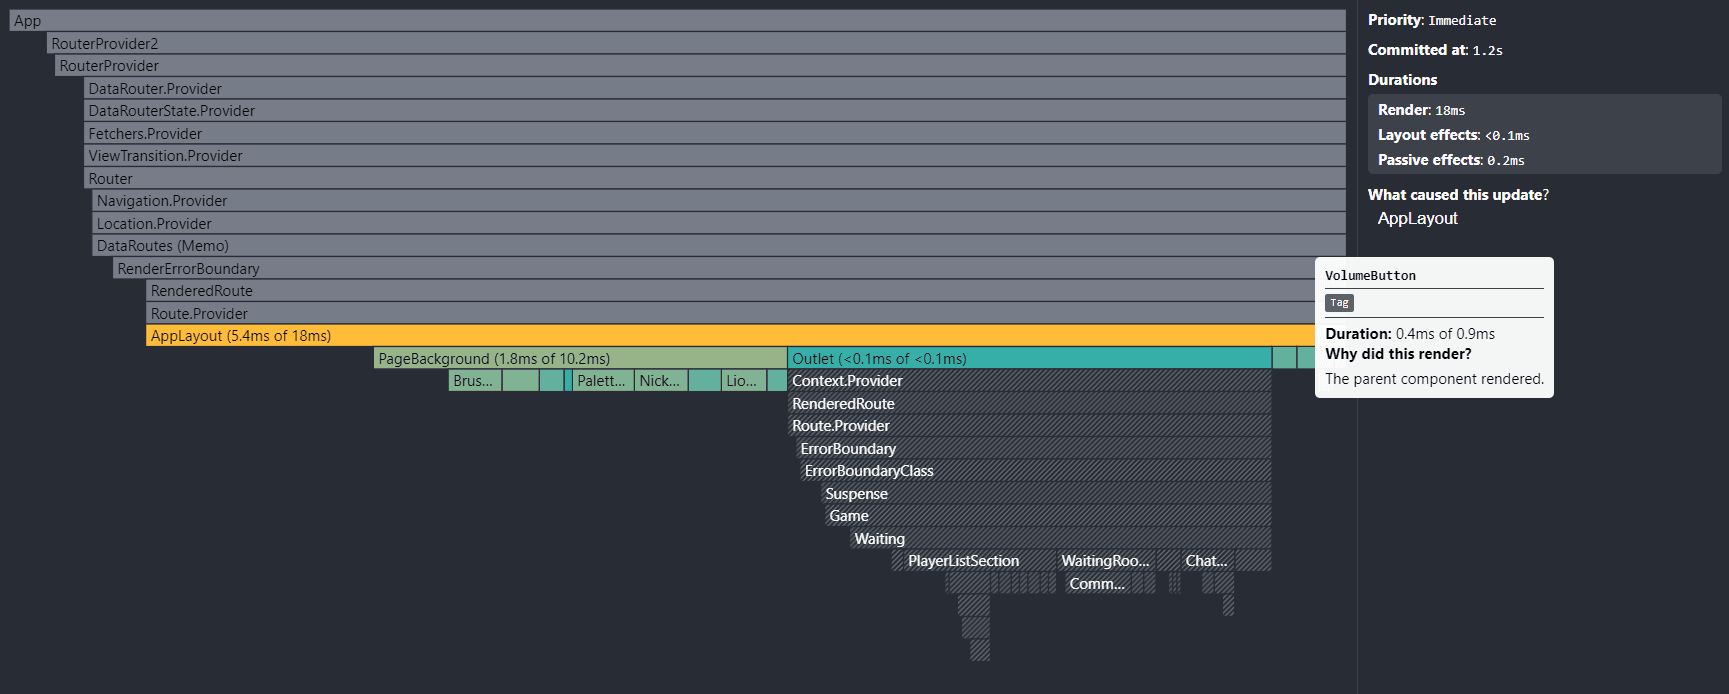The width and height of the screenshot is (1729, 694).
Task: Select the RenderedRoute bar directly under RenderErrorBoundary
Action: click(x=746, y=291)
